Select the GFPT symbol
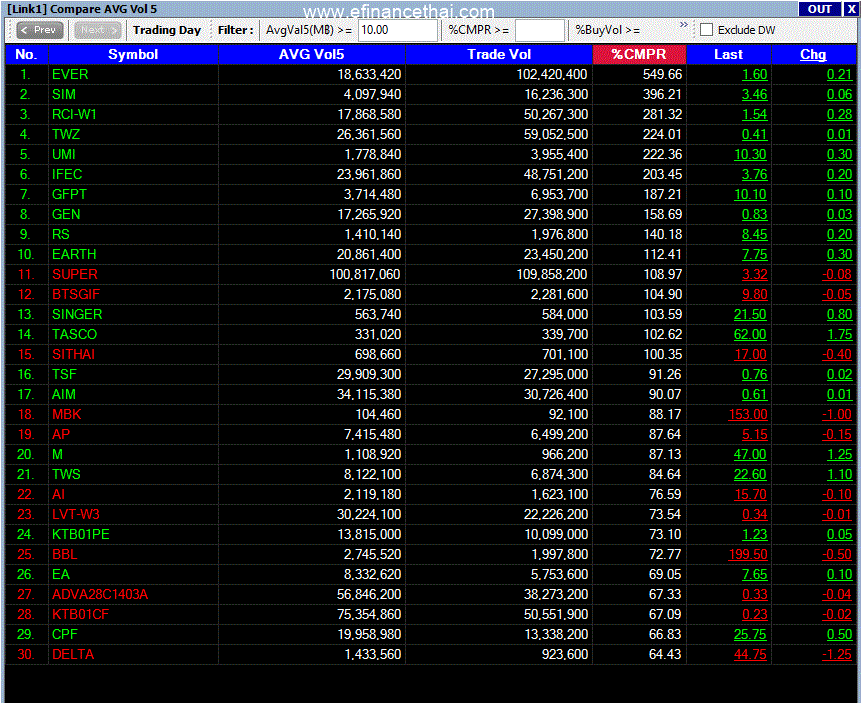862x703 pixels. [x=69, y=194]
